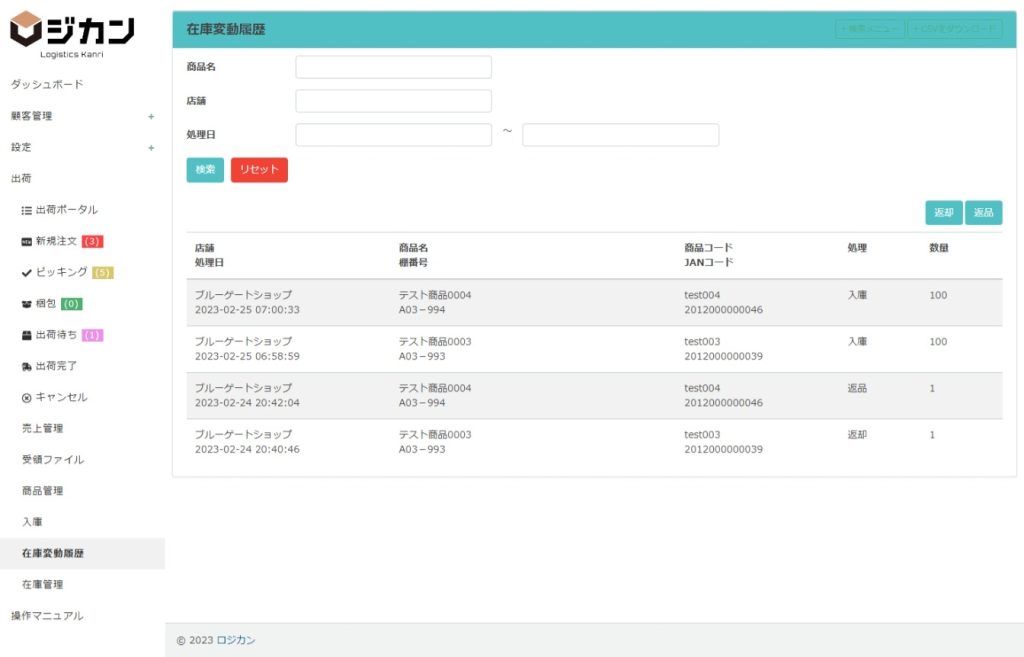Click the ロジカン link in the footer
The height and width of the screenshot is (657, 1024).
click(236, 640)
